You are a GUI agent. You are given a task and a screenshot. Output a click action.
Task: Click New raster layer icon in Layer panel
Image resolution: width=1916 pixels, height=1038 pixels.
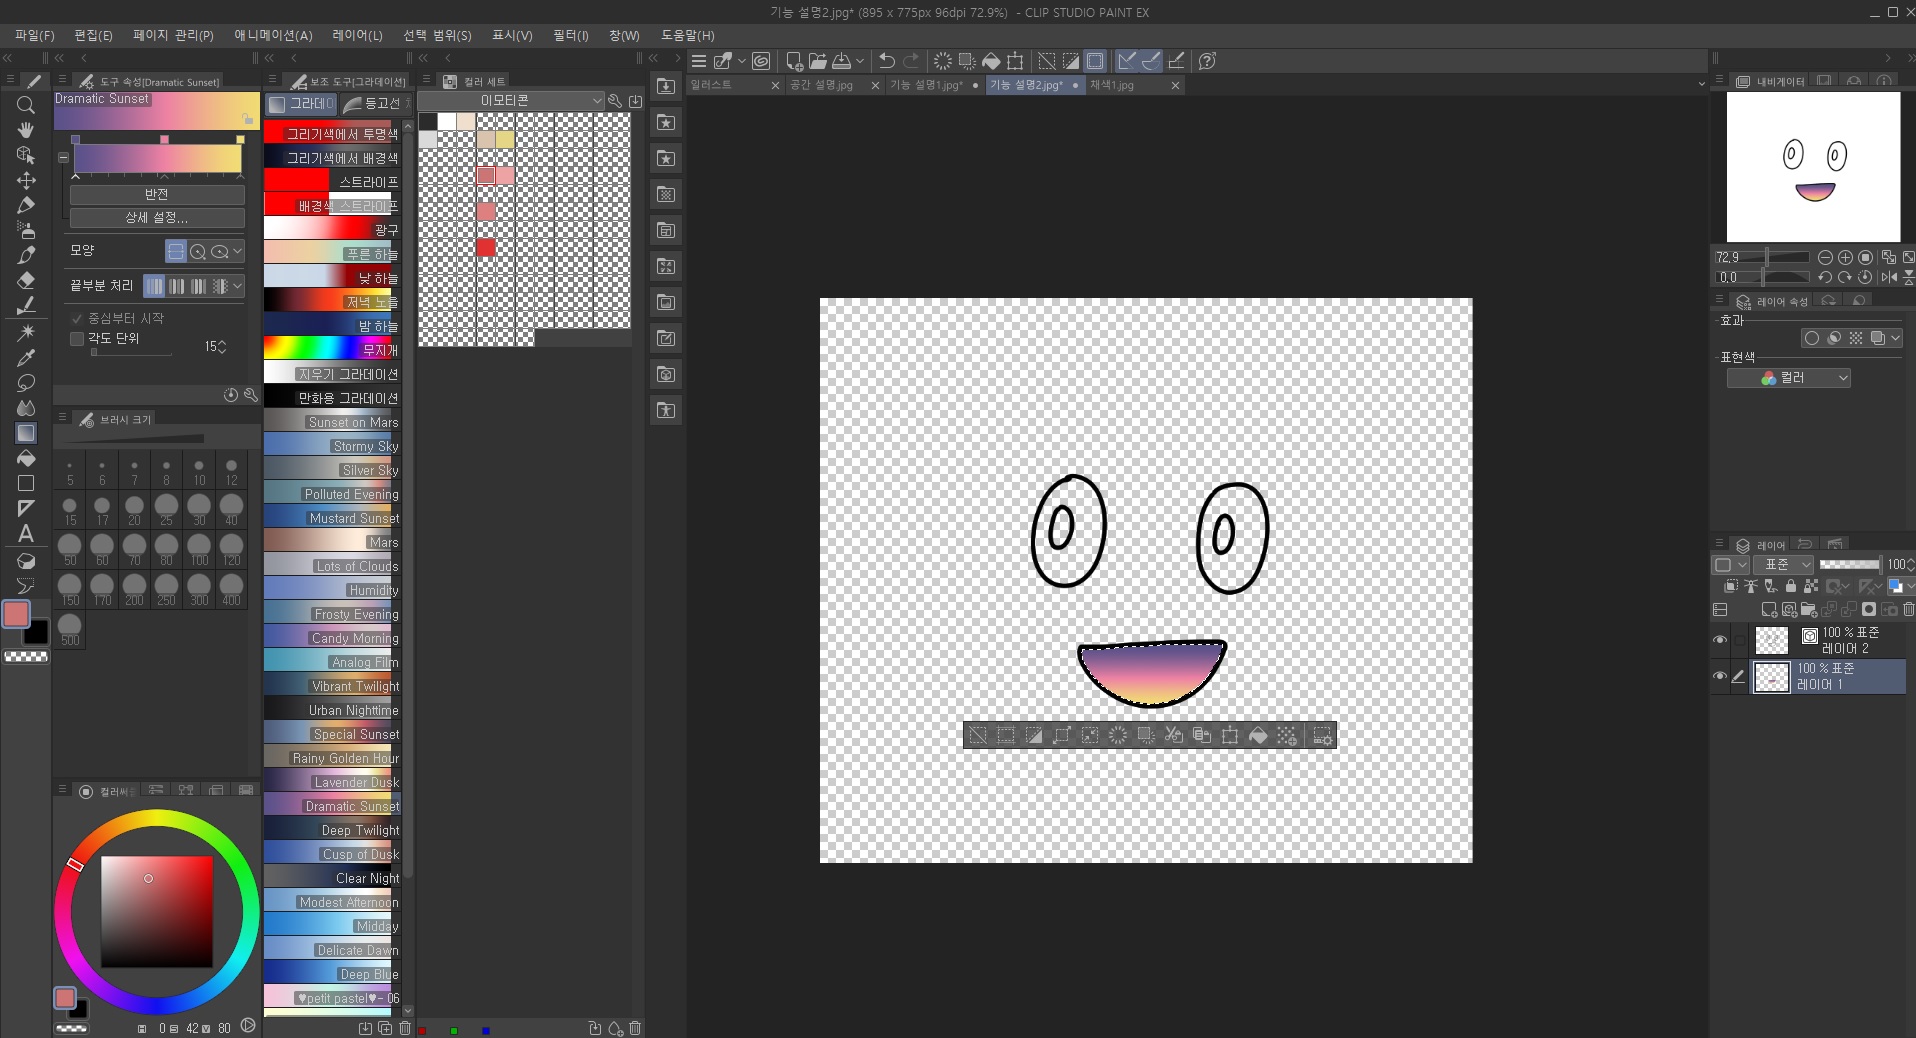click(x=1768, y=609)
